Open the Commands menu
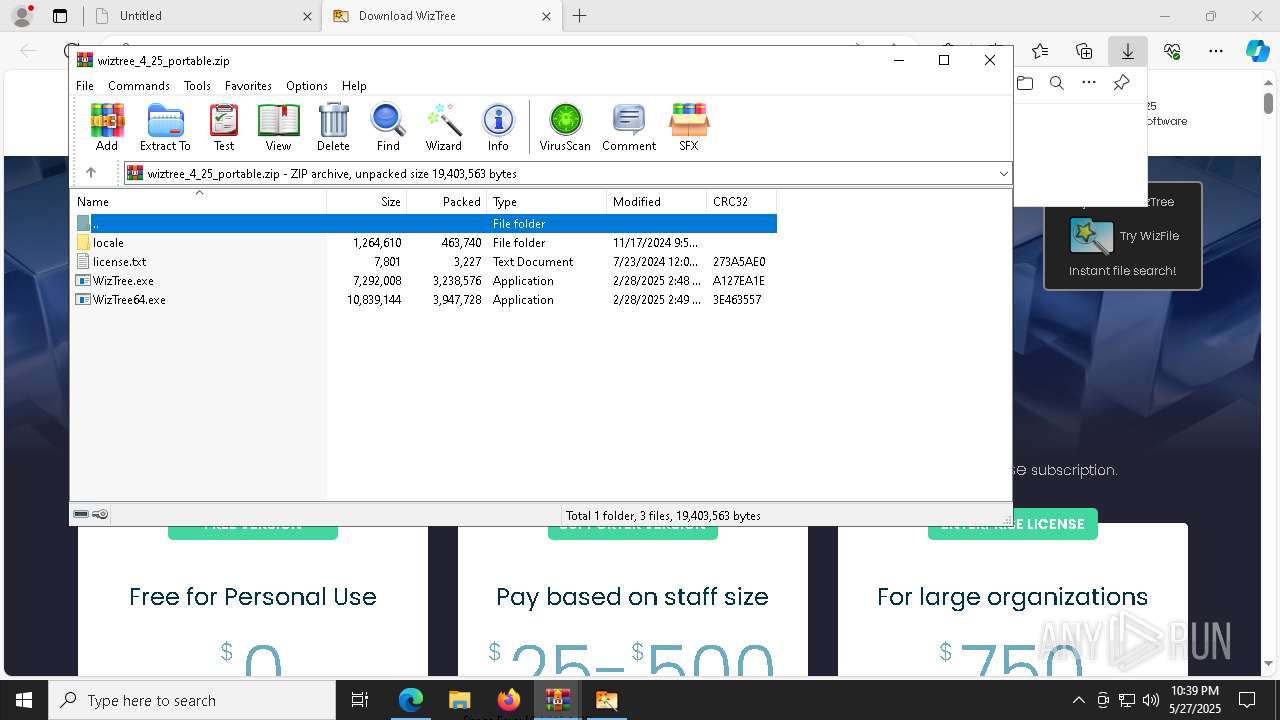Viewport: 1280px width, 720px height. [x=139, y=86]
